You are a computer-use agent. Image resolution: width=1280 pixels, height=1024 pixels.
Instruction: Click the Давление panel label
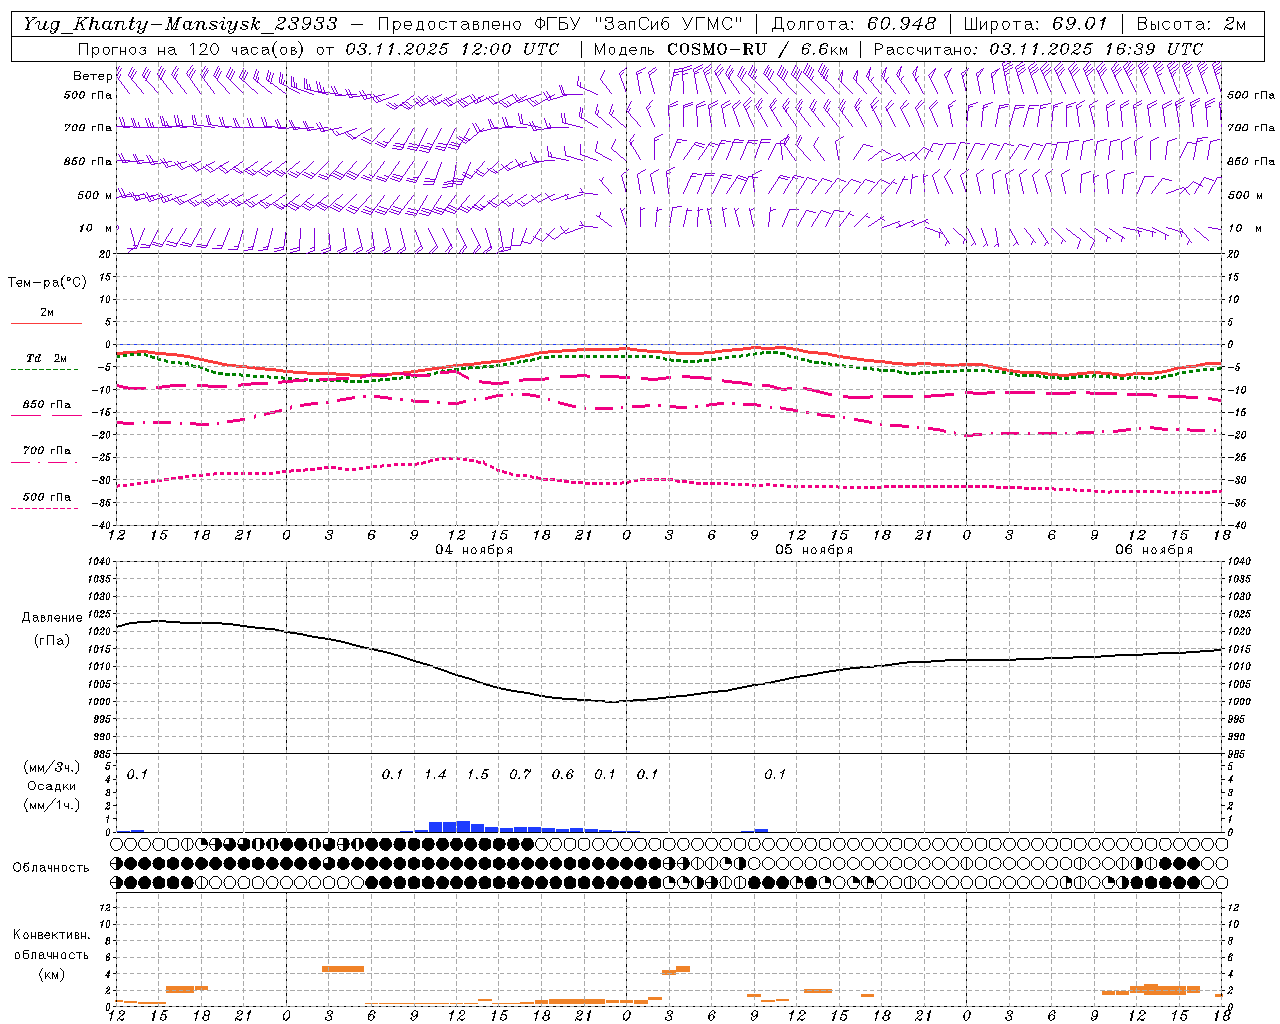(52, 618)
